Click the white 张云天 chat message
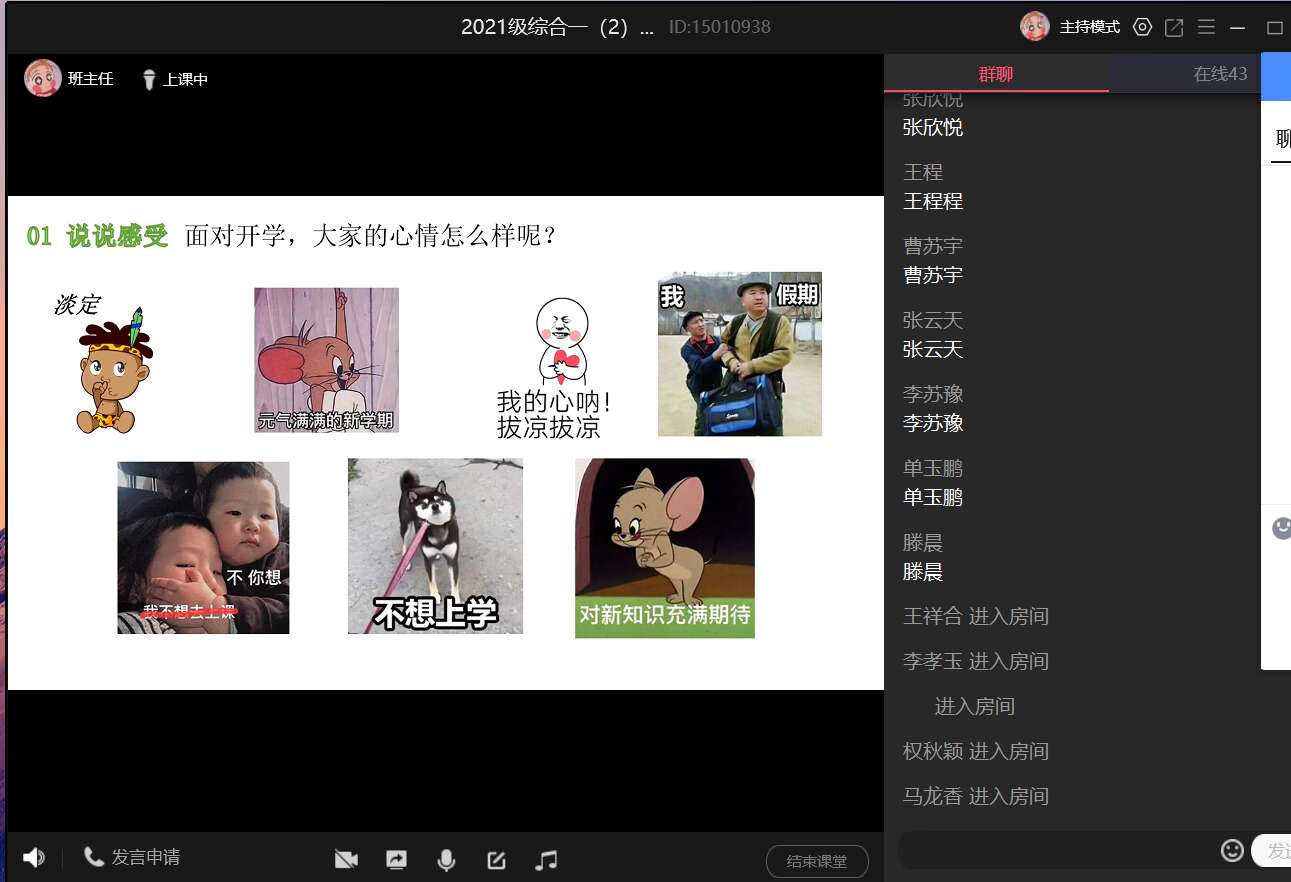 tap(933, 349)
